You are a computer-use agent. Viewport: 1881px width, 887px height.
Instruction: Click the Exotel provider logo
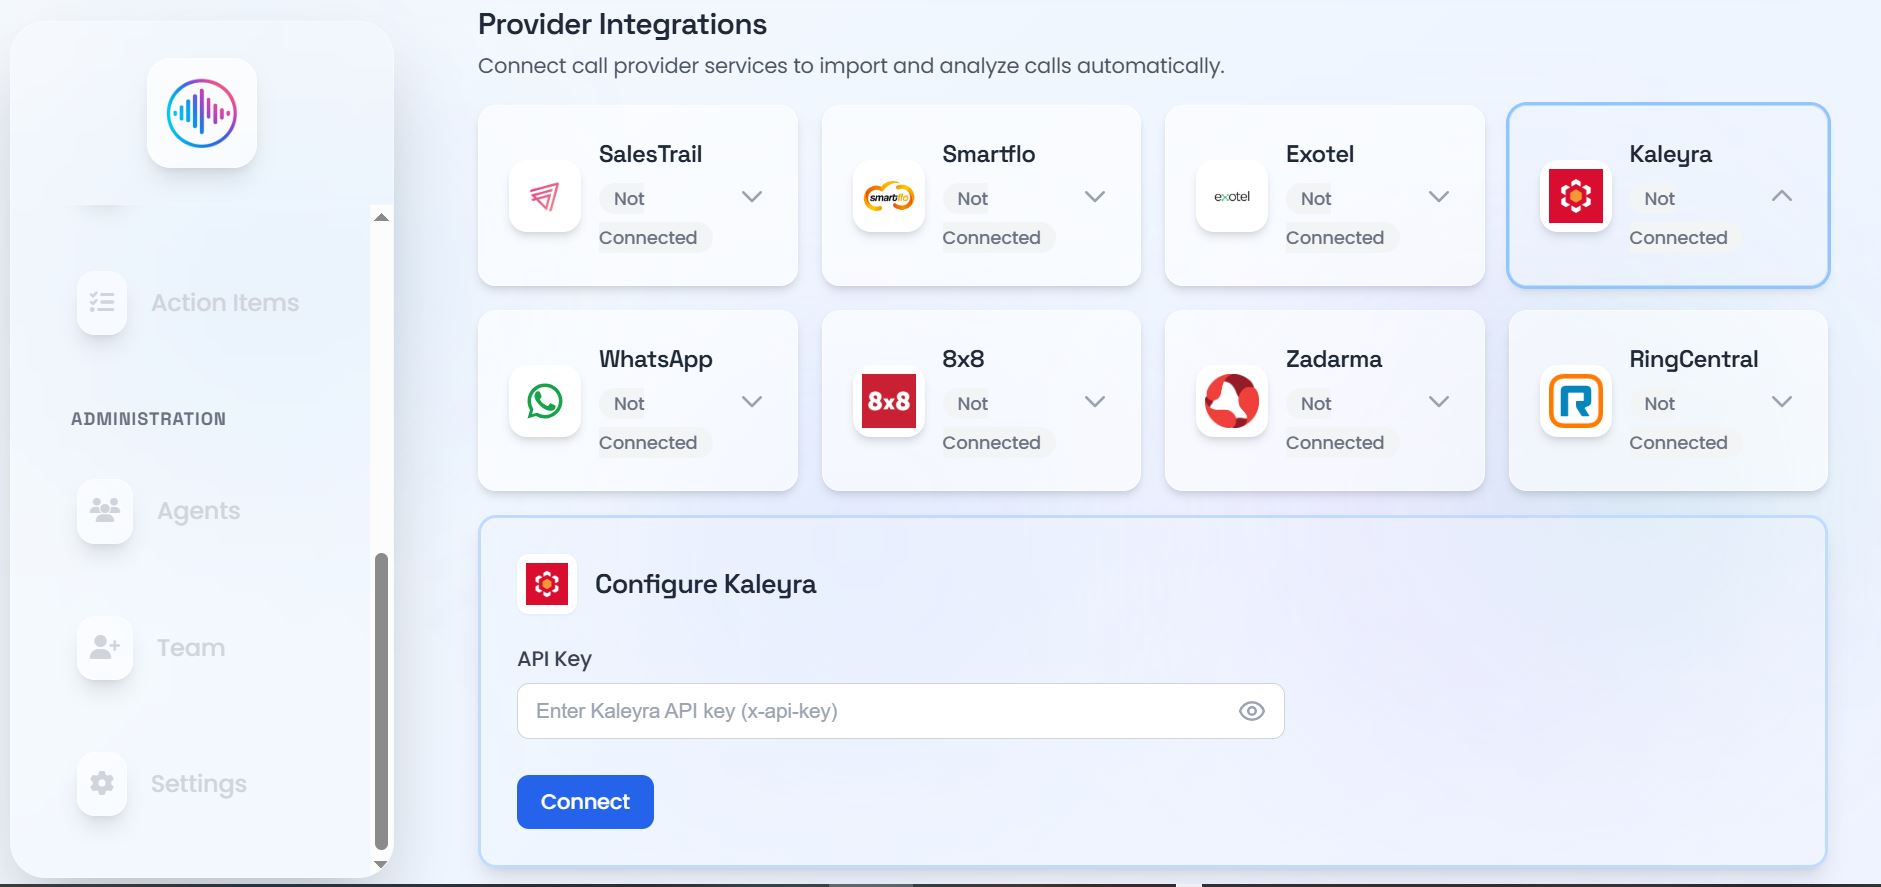coord(1232,196)
